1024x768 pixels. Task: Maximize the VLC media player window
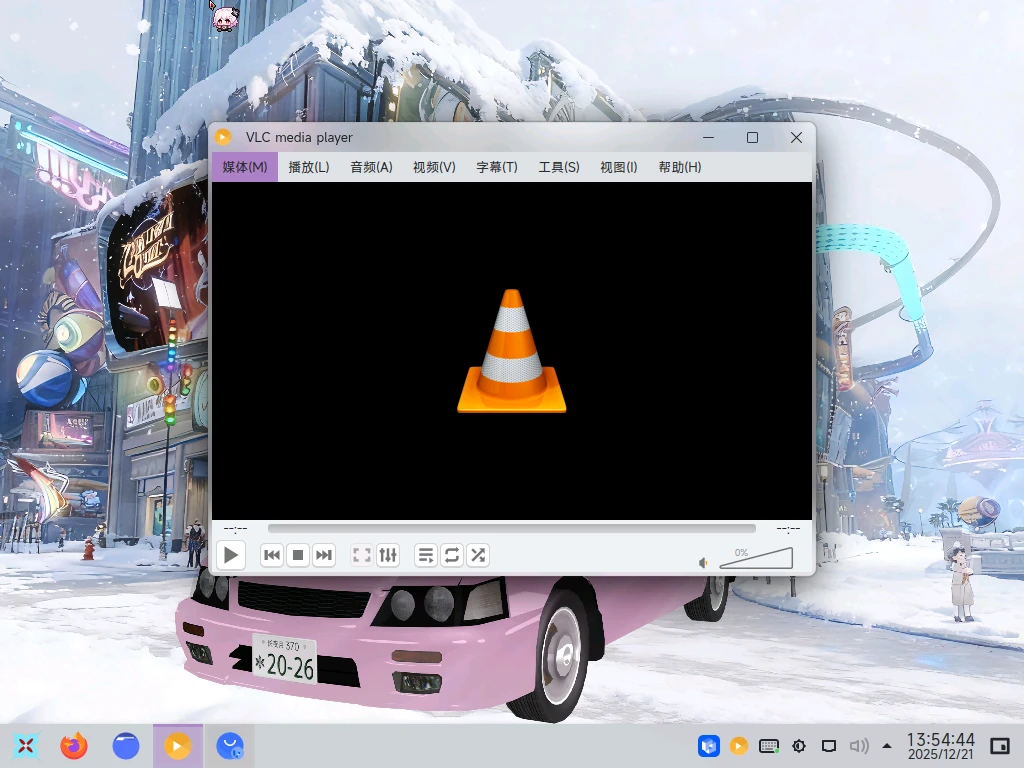pos(752,137)
